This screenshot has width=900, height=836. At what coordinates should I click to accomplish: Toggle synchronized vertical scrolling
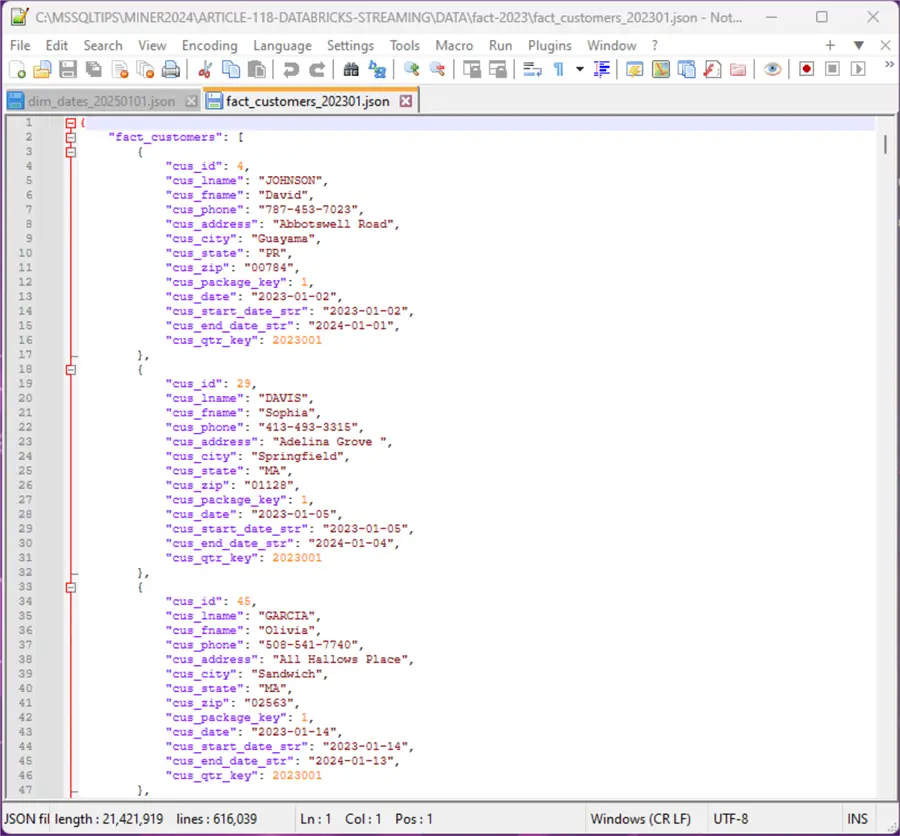472,69
